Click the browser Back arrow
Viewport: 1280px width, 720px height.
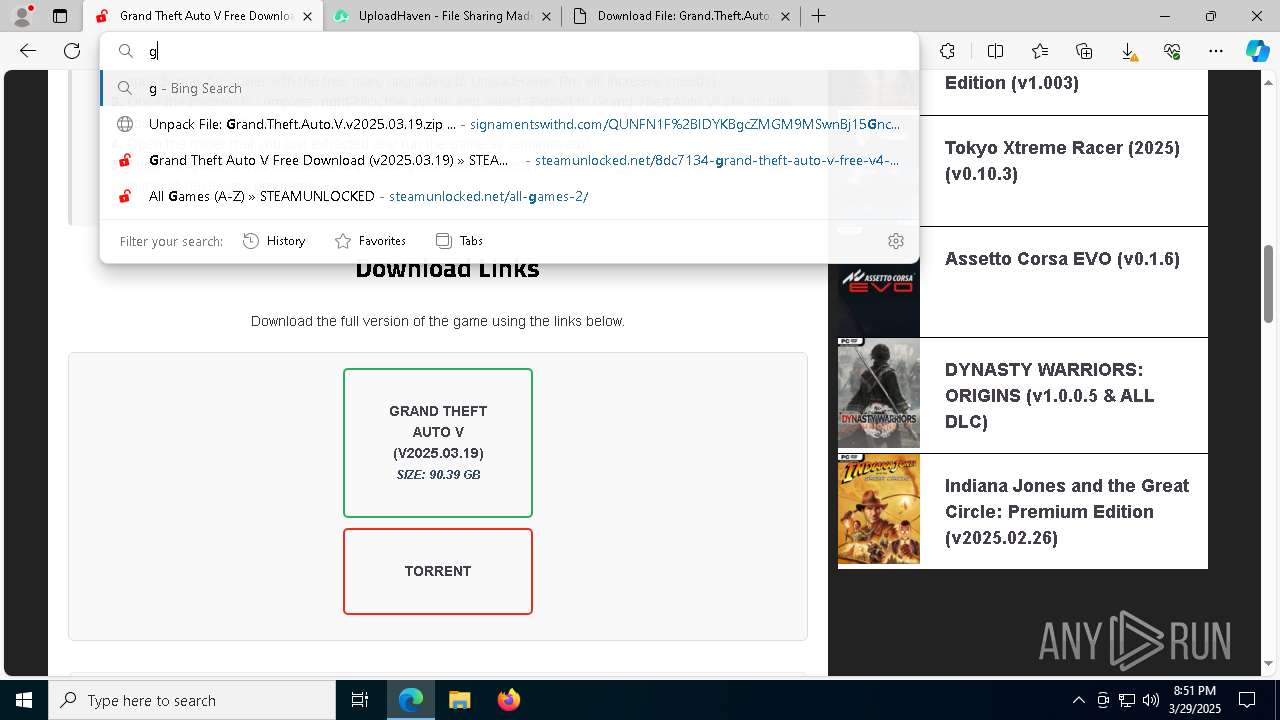point(28,51)
